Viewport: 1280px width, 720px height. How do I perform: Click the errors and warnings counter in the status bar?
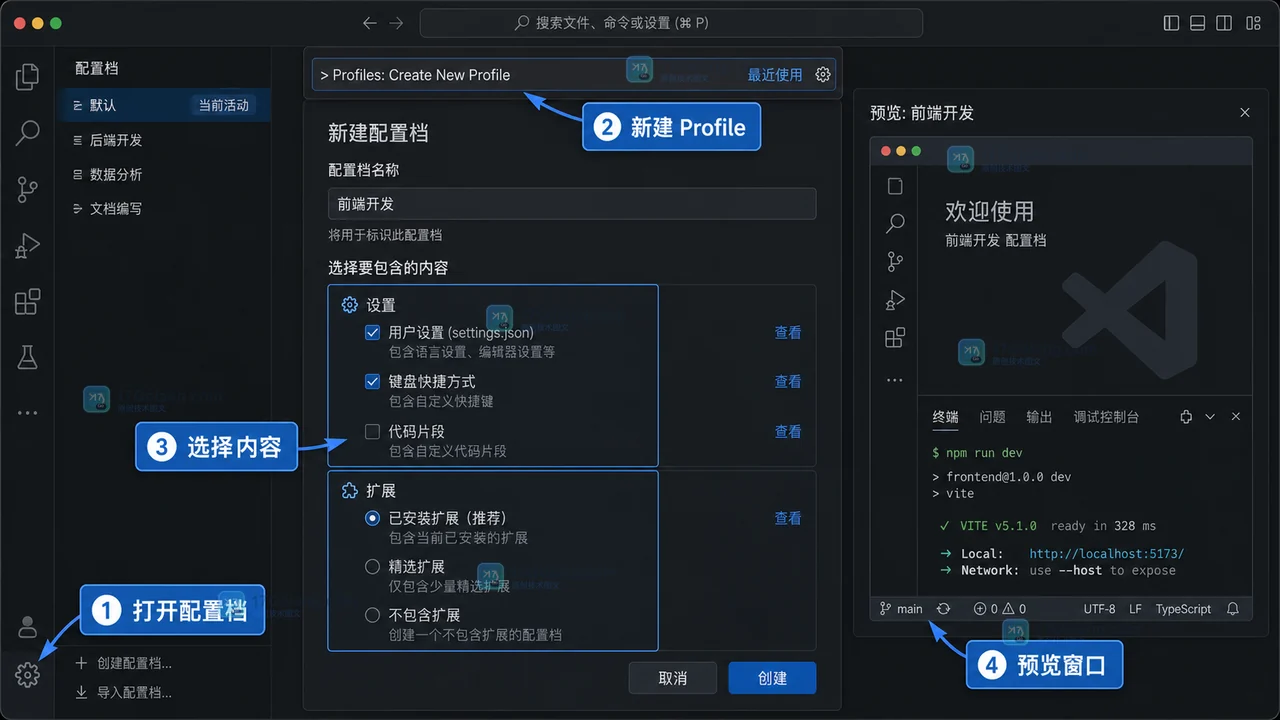[x=1000, y=609]
